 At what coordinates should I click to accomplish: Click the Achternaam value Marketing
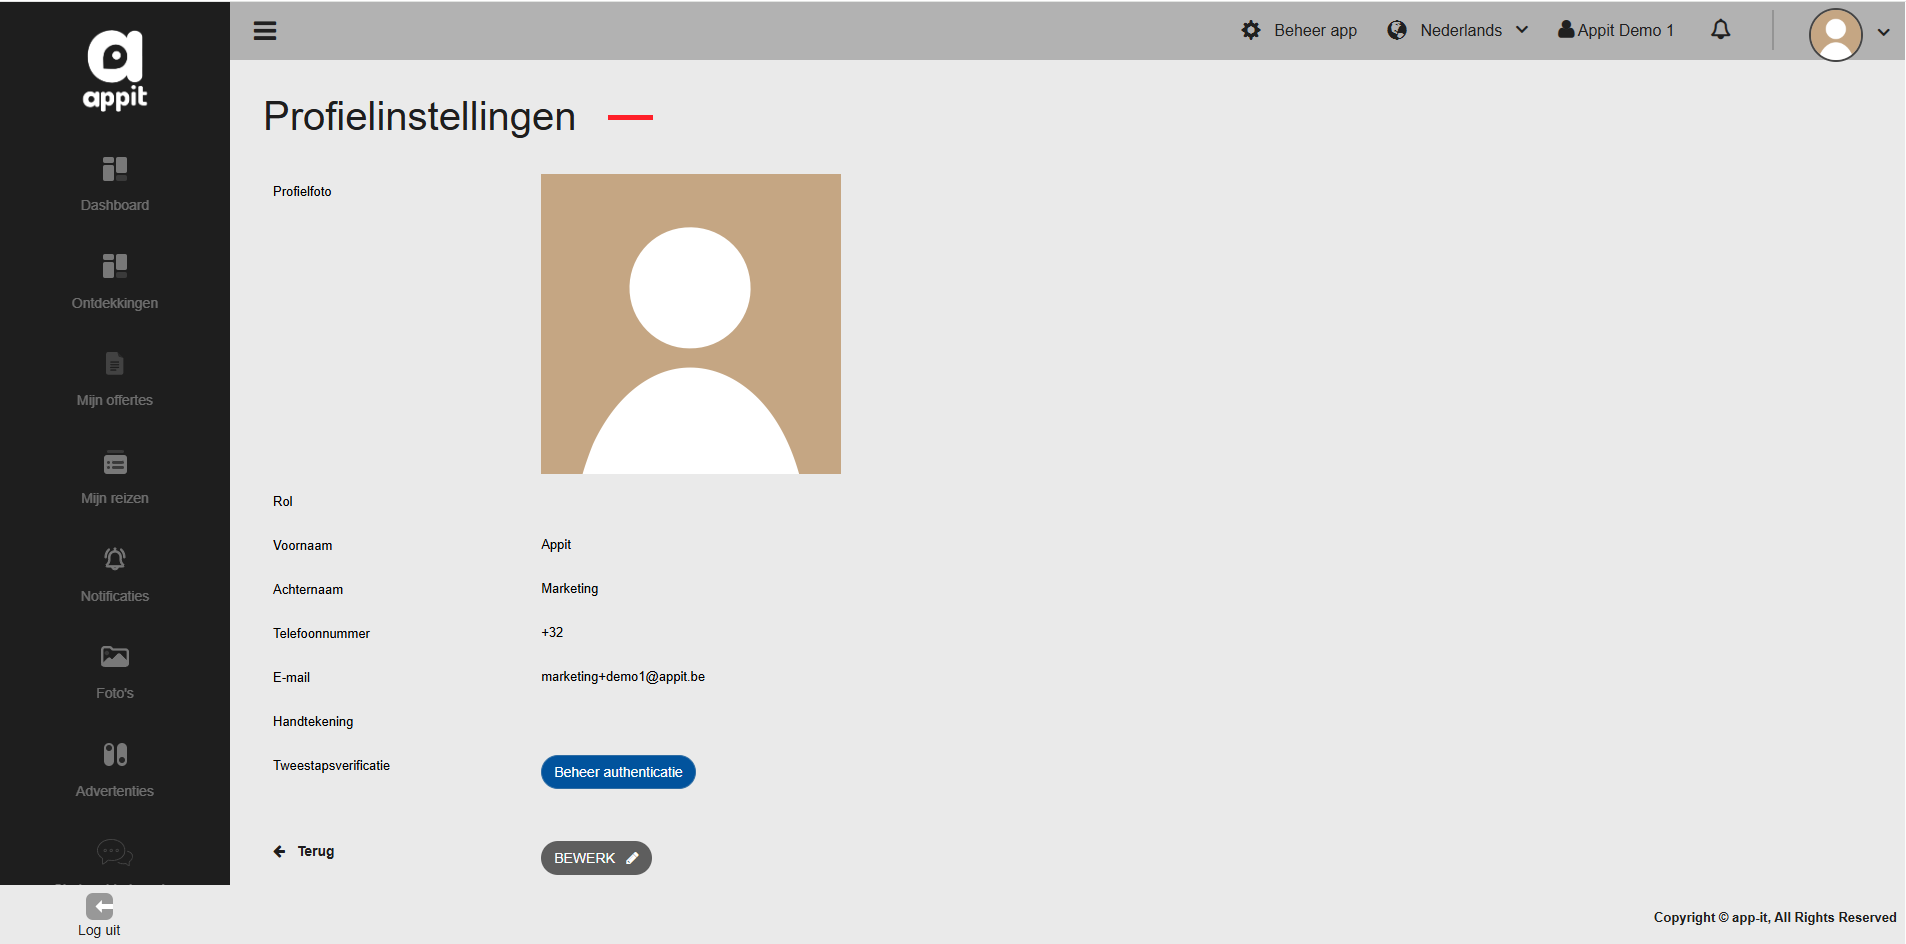(x=570, y=589)
